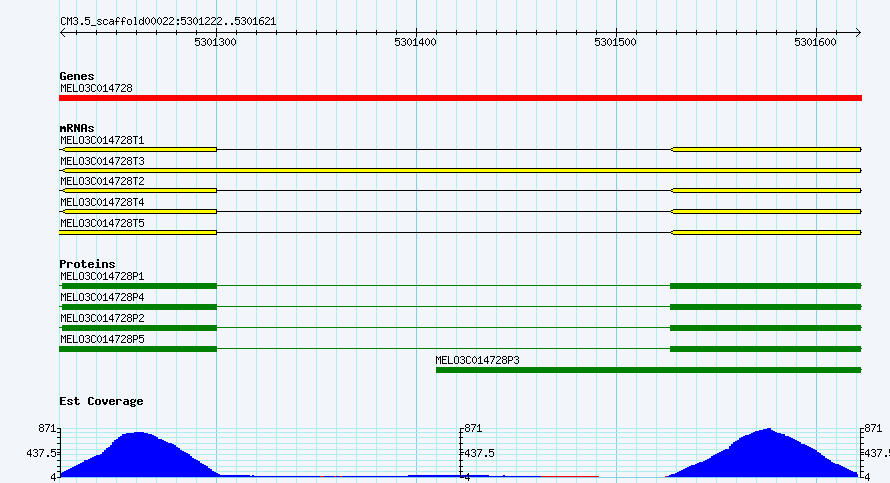Click the MELO3C014728T3 mRNA label
Image resolution: width=890 pixels, height=483 pixels.
pos(102,161)
